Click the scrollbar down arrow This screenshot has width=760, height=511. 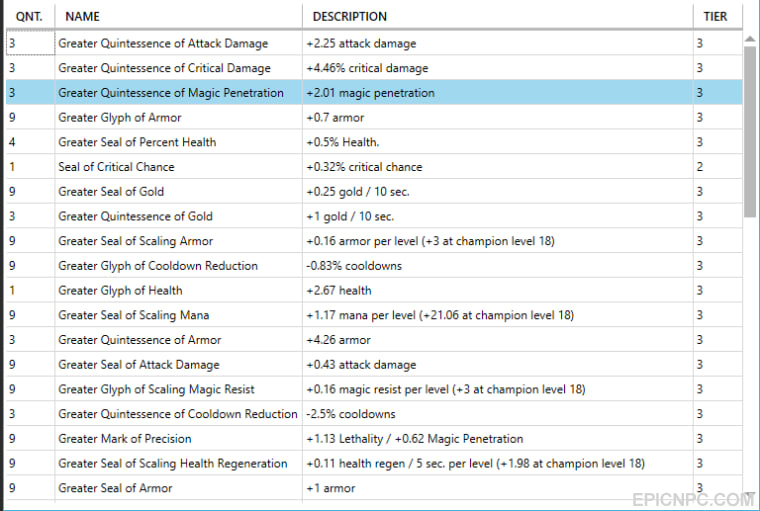(750, 495)
